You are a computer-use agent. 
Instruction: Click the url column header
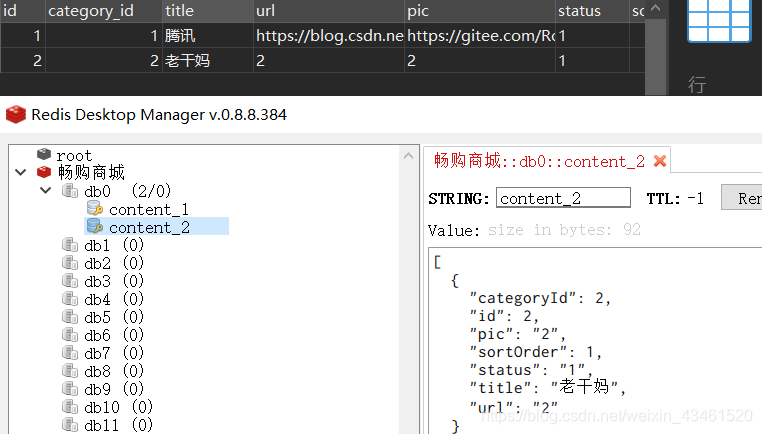point(329,11)
